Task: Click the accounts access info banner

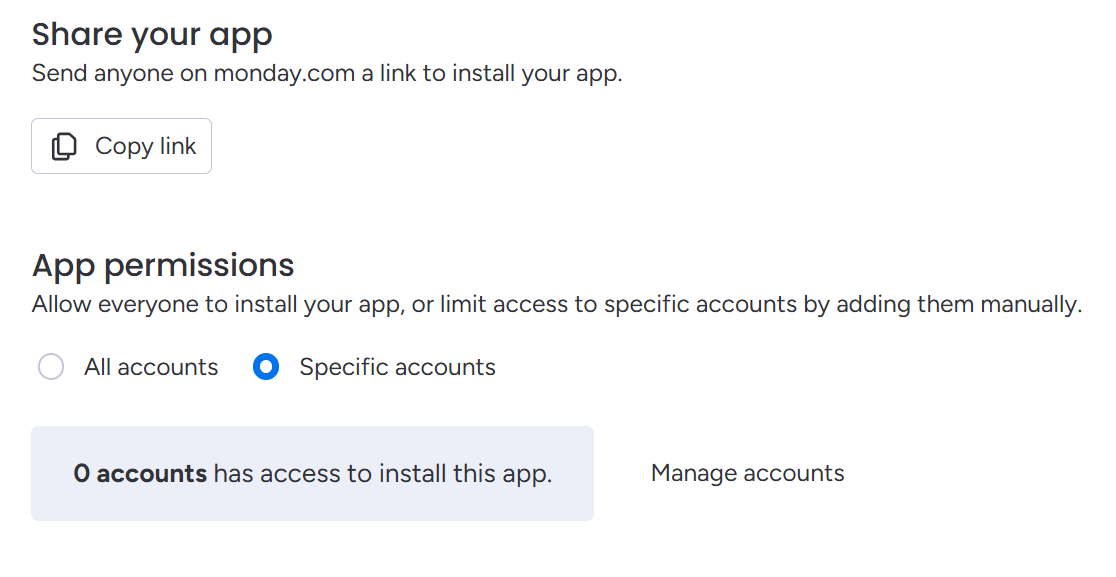Action: tap(312, 474)
